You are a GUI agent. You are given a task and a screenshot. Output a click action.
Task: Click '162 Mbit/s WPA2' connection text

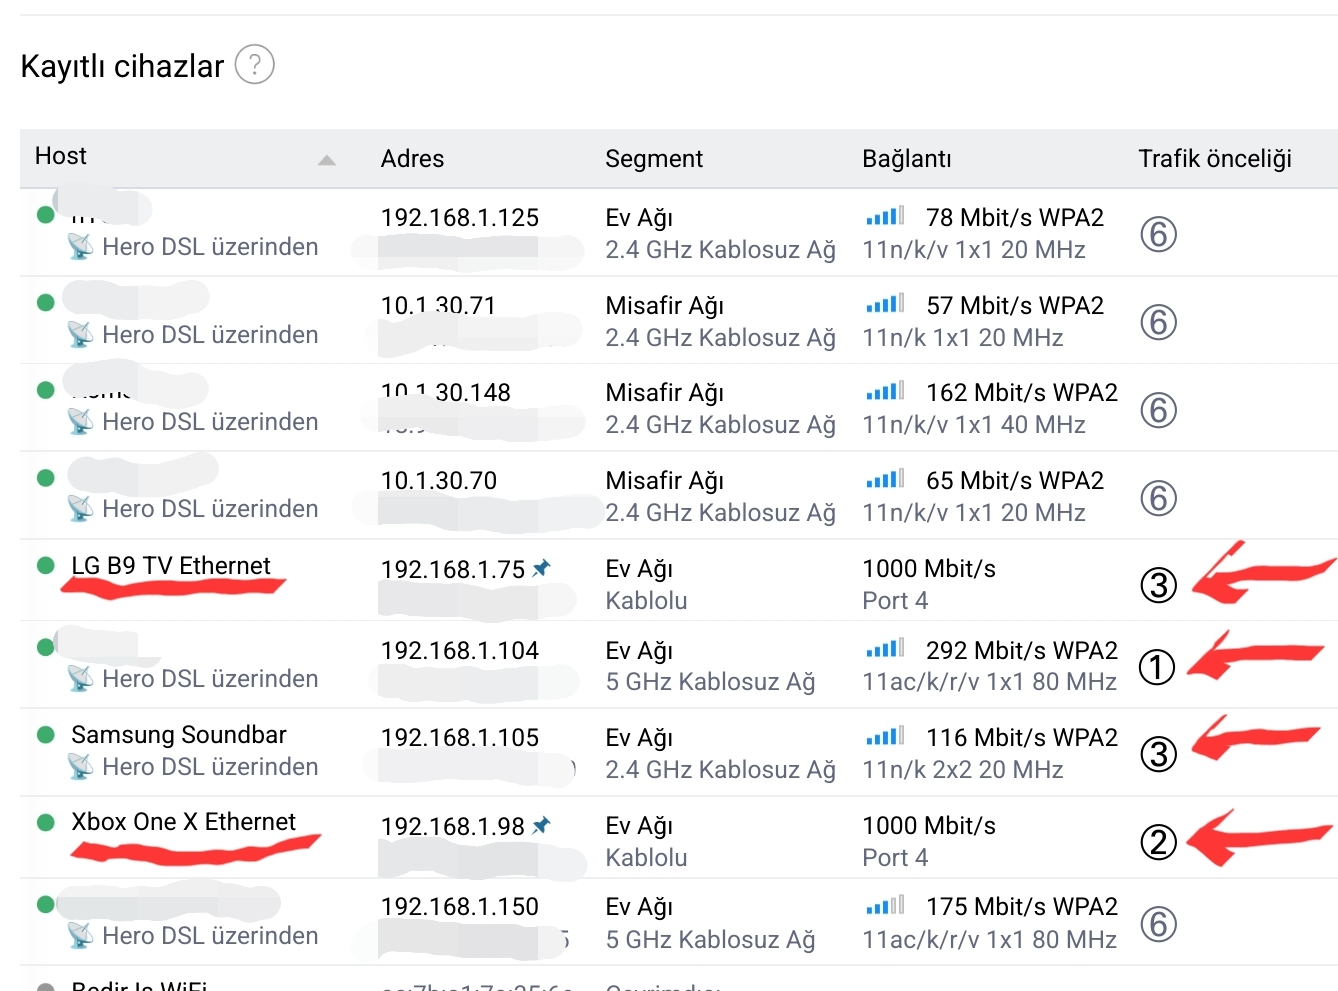point(1022,393)
